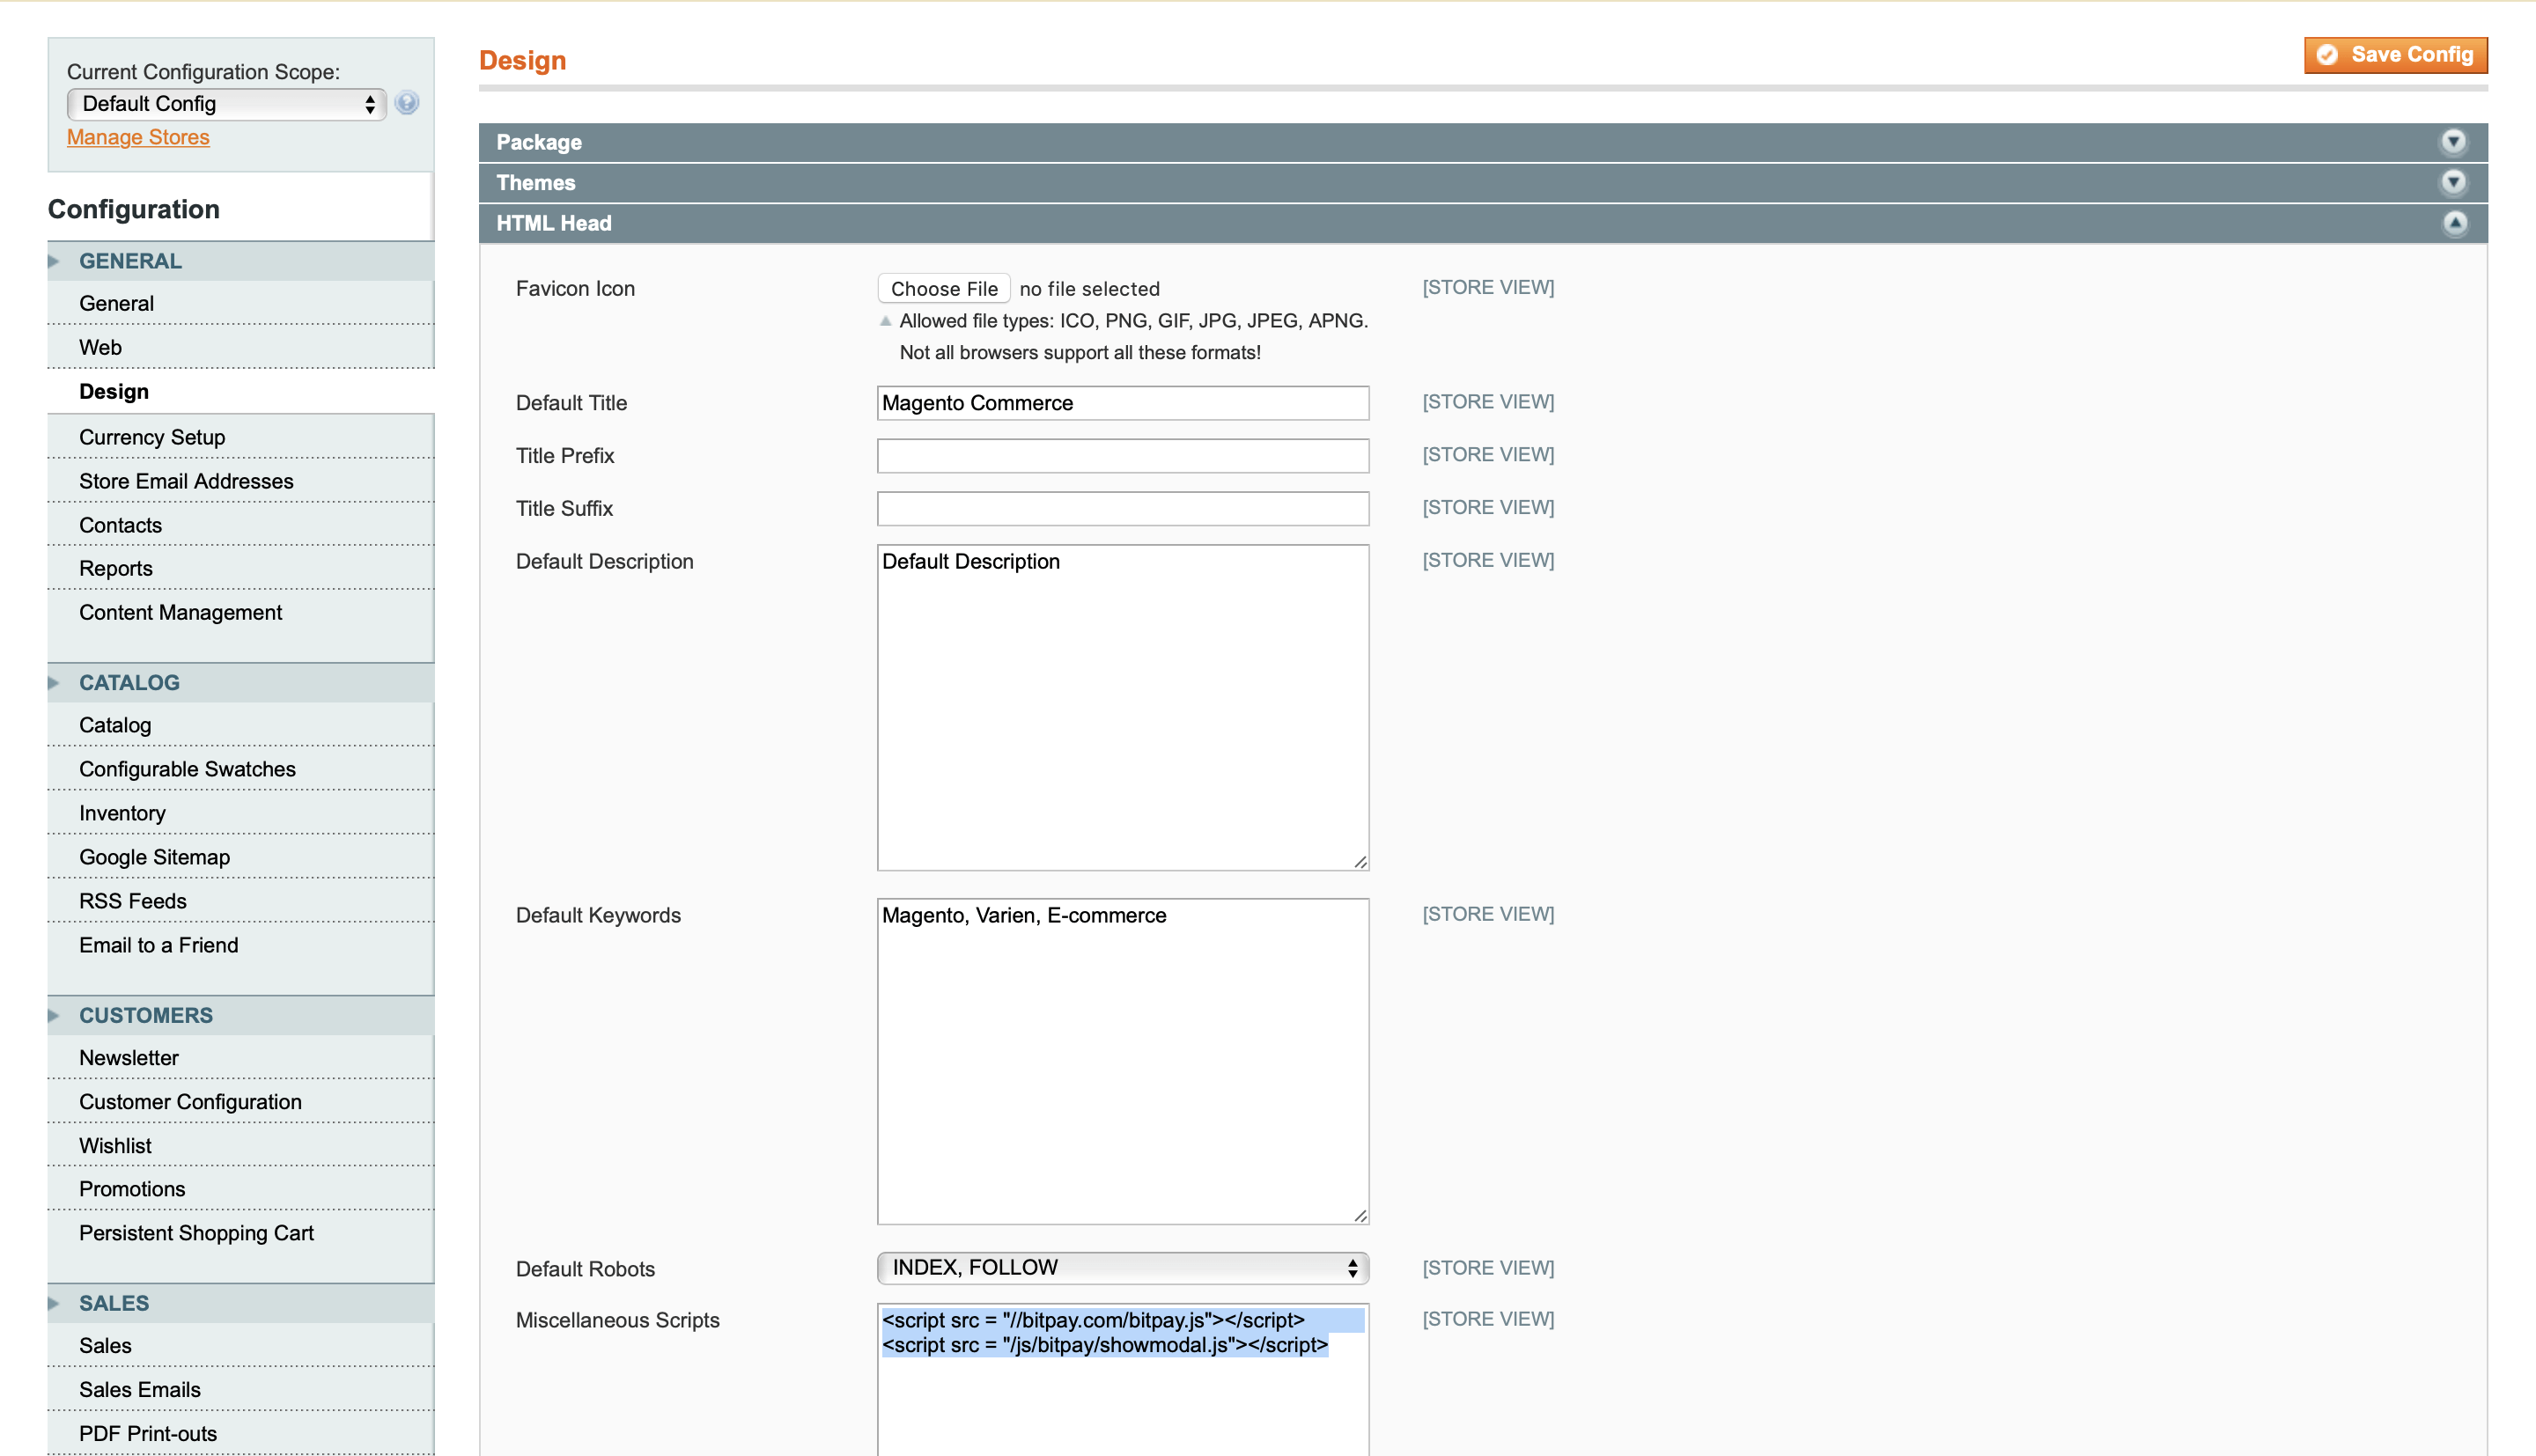The width and height of the screenshot is (2536, 1456).
Task: Click the SALES group heading
Action: coord(114,1304)
